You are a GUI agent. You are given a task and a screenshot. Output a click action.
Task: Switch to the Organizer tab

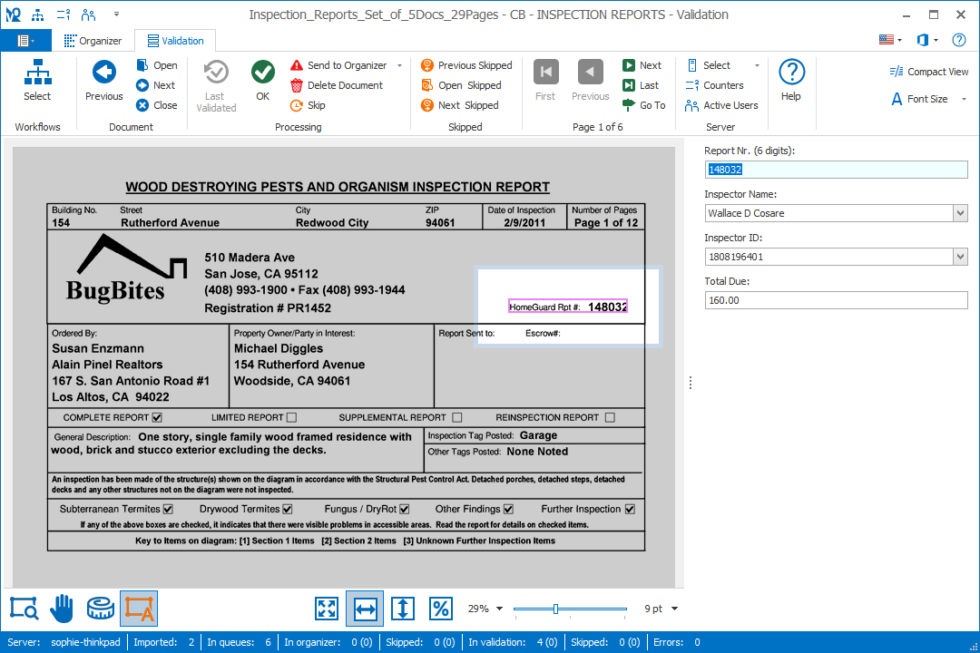tap(92, 41)
